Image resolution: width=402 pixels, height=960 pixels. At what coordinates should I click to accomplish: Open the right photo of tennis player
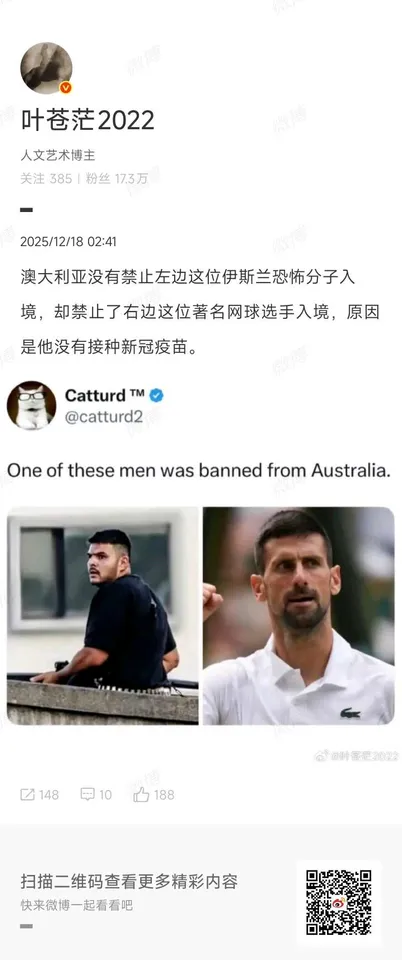click(299, 615)
